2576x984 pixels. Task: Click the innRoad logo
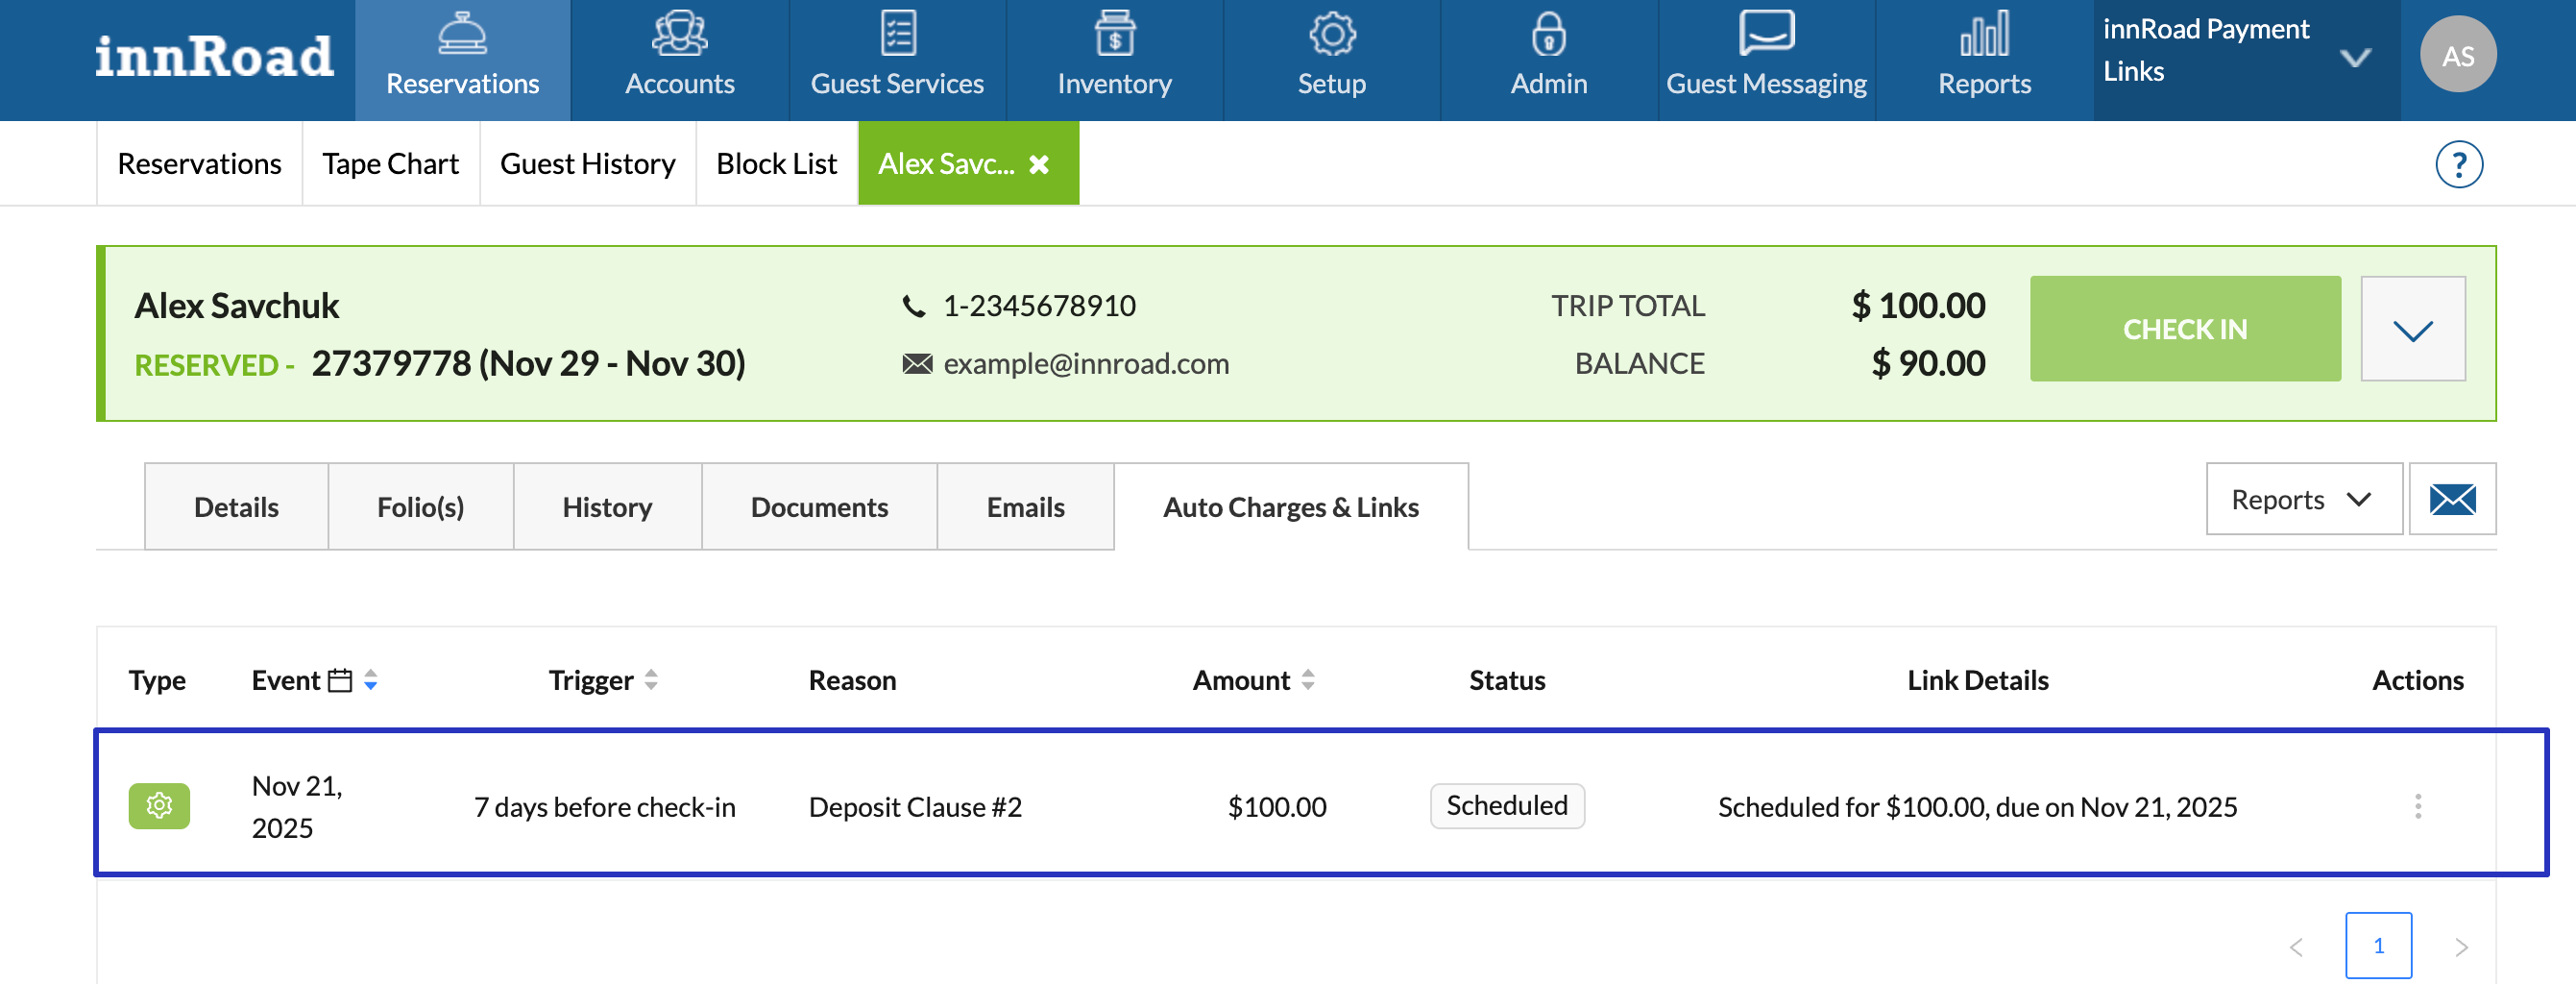[214, 56]
